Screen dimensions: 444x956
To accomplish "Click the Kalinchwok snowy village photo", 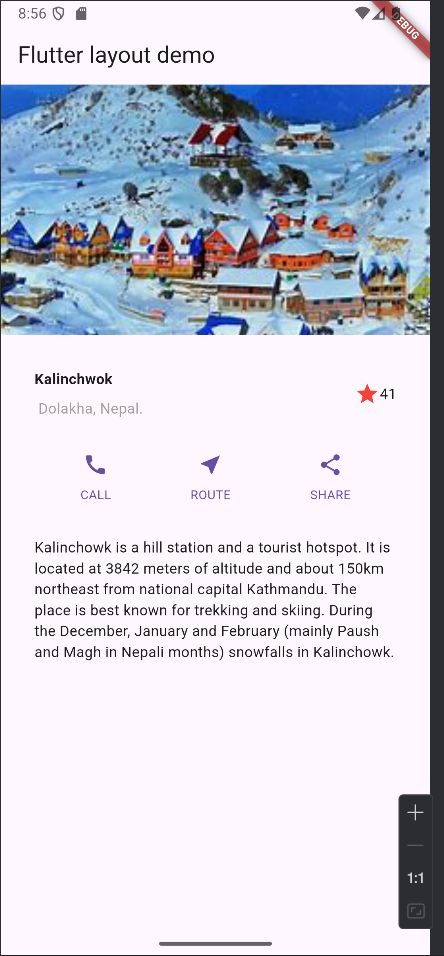I will [215, 210].
